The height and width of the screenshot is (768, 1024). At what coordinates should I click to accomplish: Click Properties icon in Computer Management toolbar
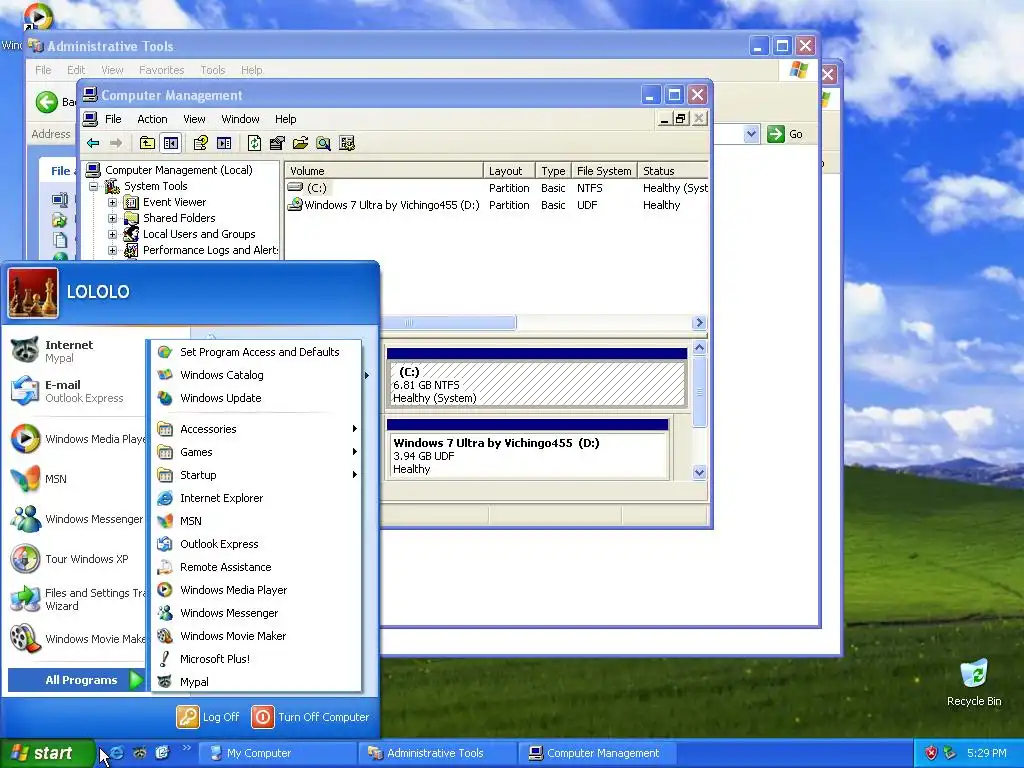click(277, 143)
